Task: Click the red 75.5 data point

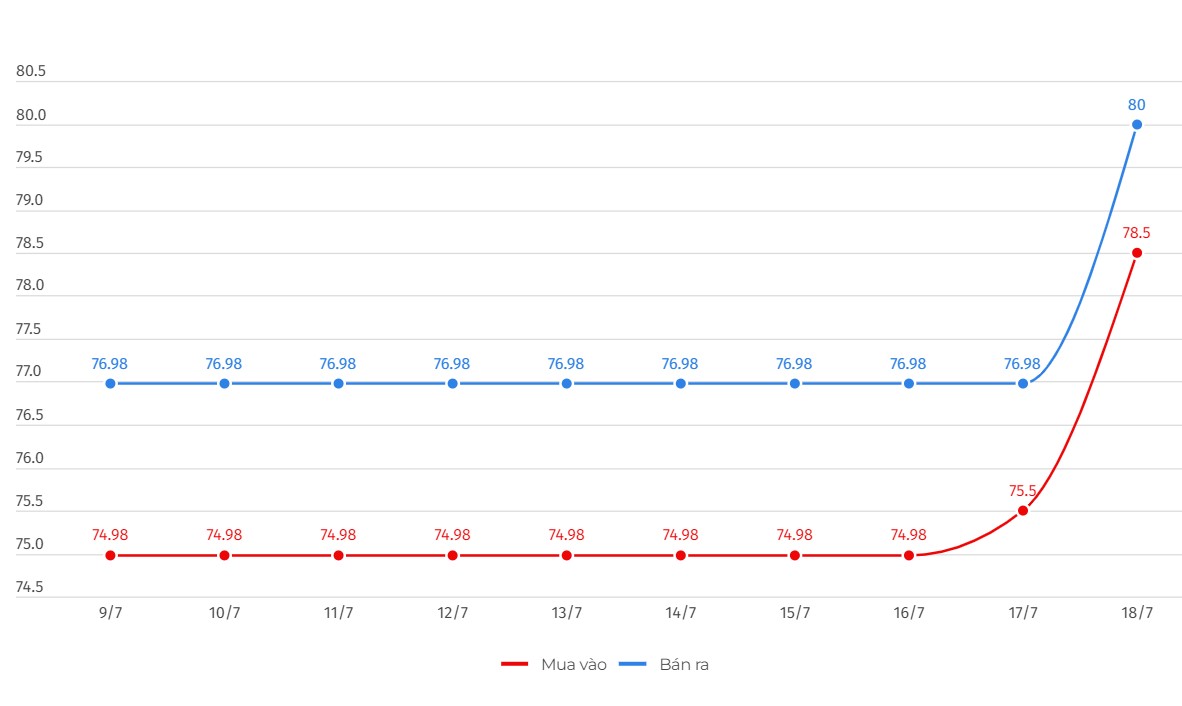Action: click(x=1023, y=511)
